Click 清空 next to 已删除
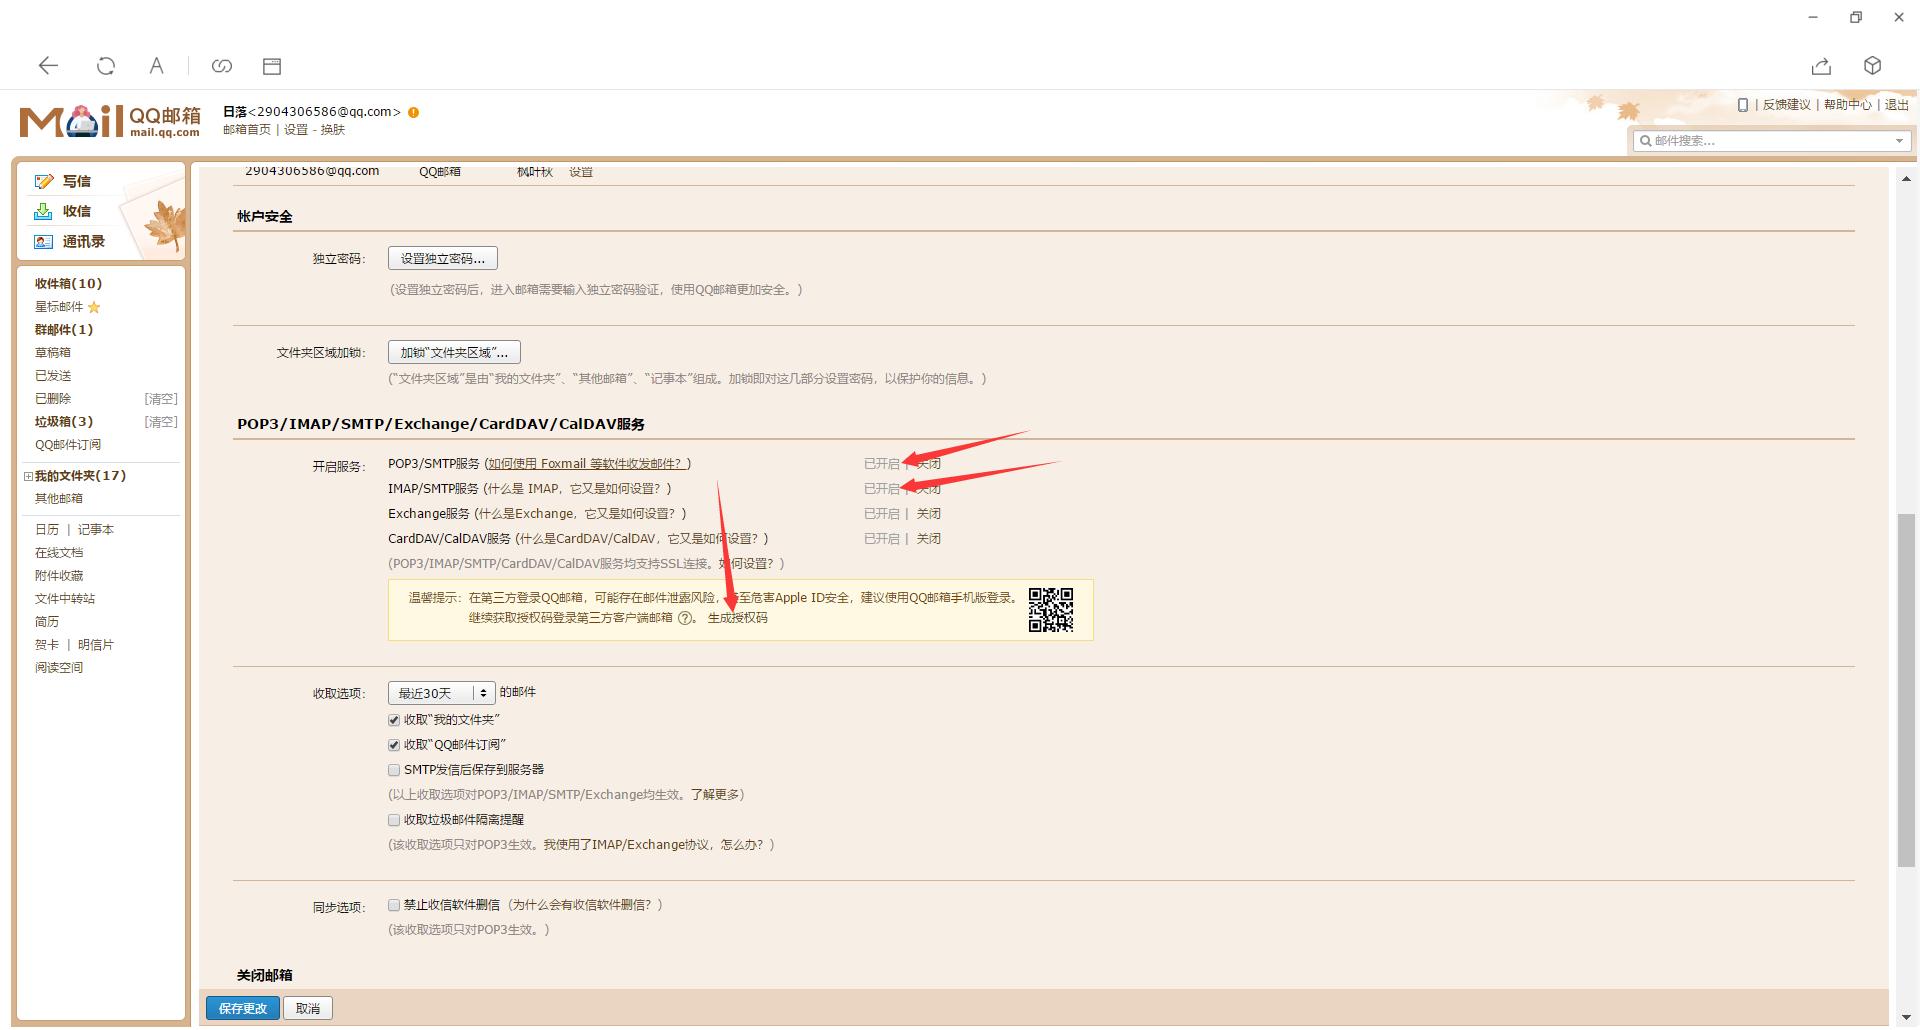Image resolution: width=1920 pixels, height=1030 pixels. [x=161, y=399]
